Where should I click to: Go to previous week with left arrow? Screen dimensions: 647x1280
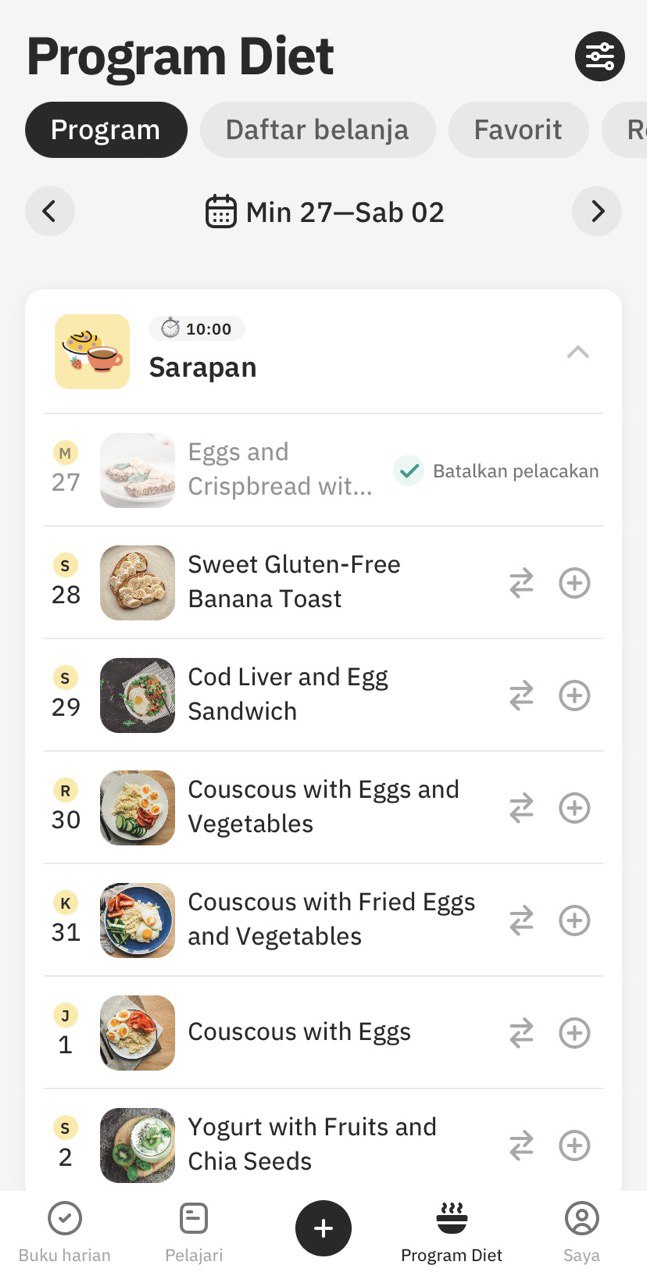click(50, 211)
